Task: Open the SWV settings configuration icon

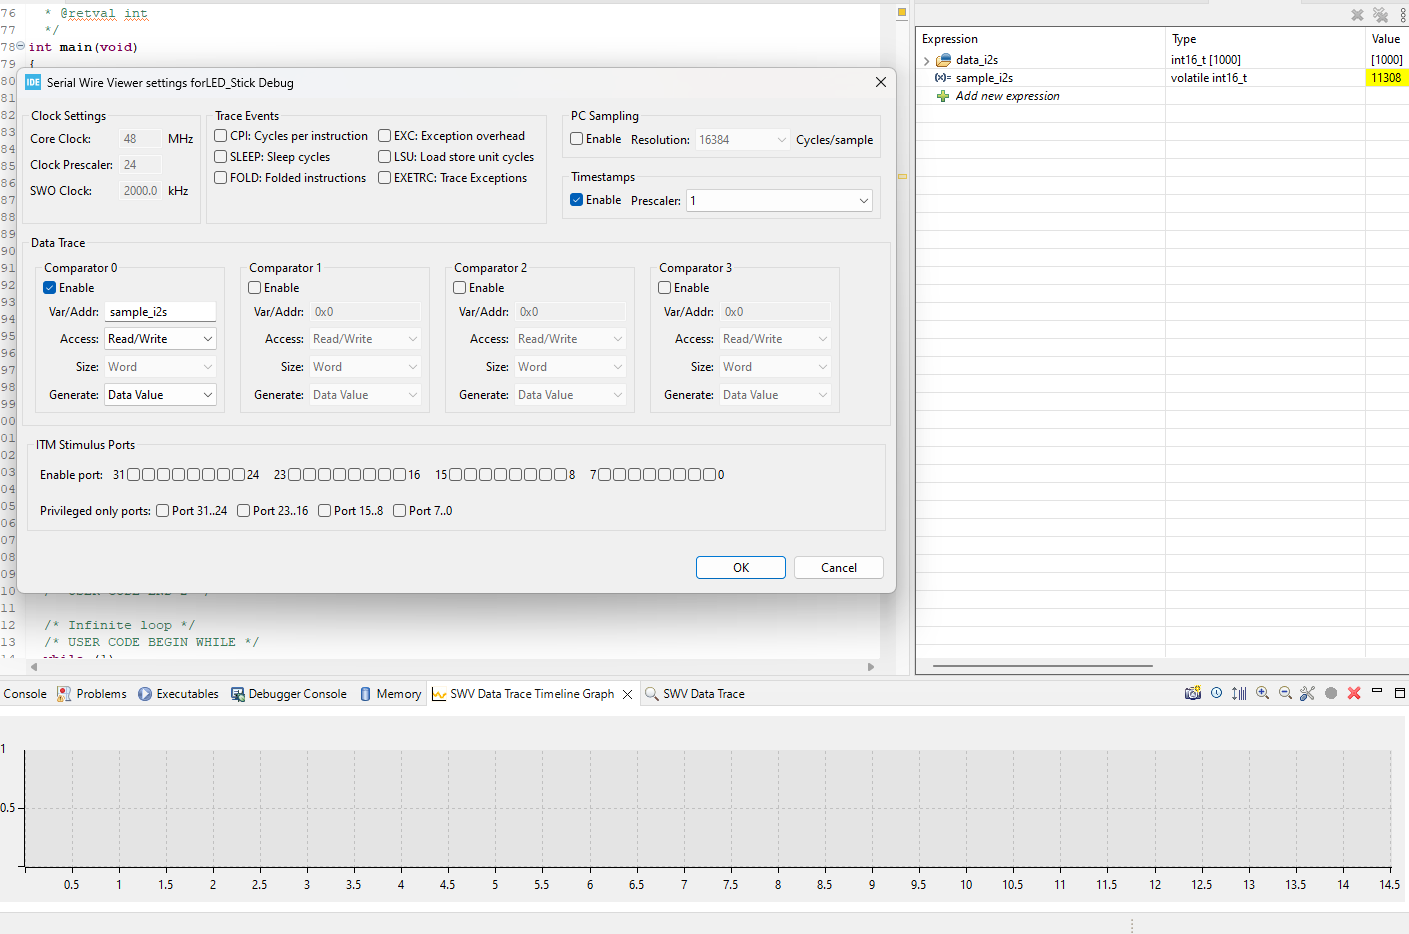Action: pyautogui.click(x=1308, y=692)
